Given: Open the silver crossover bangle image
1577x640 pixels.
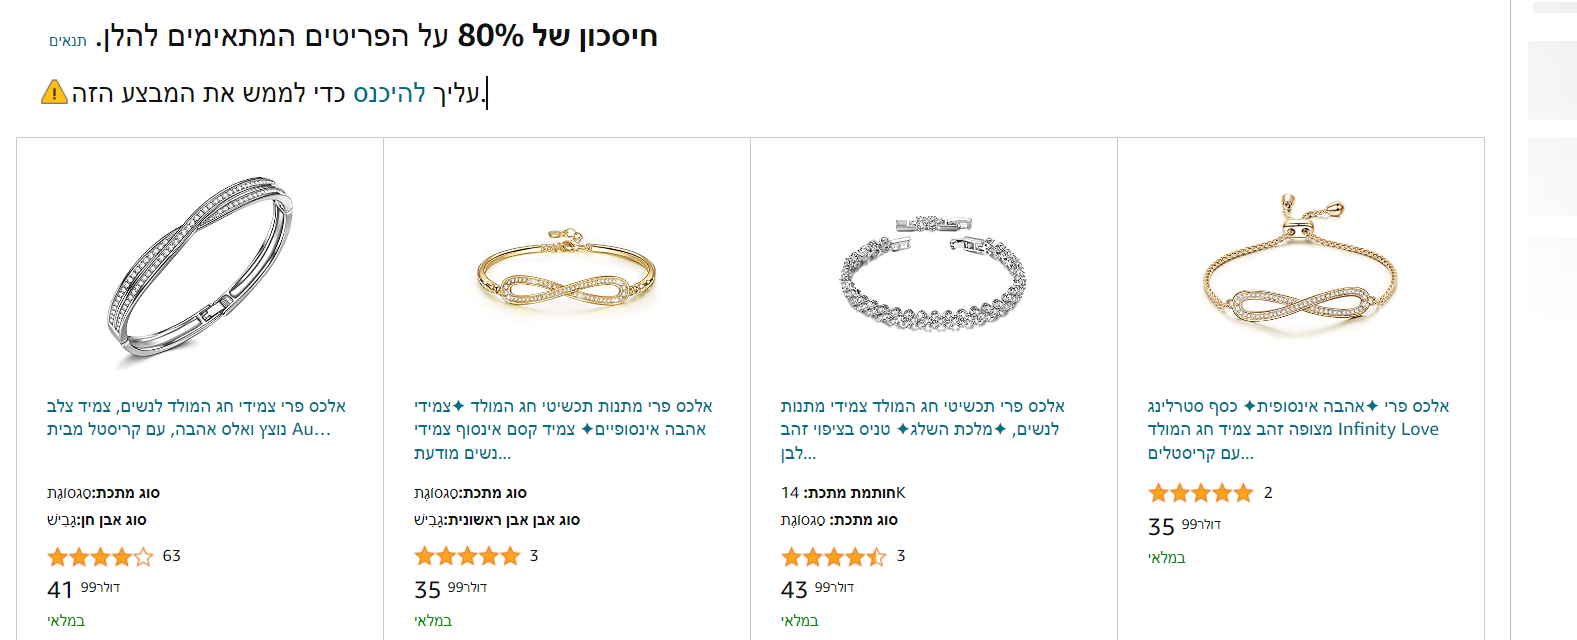Looking at the screenshot, I should pos(200,271).
